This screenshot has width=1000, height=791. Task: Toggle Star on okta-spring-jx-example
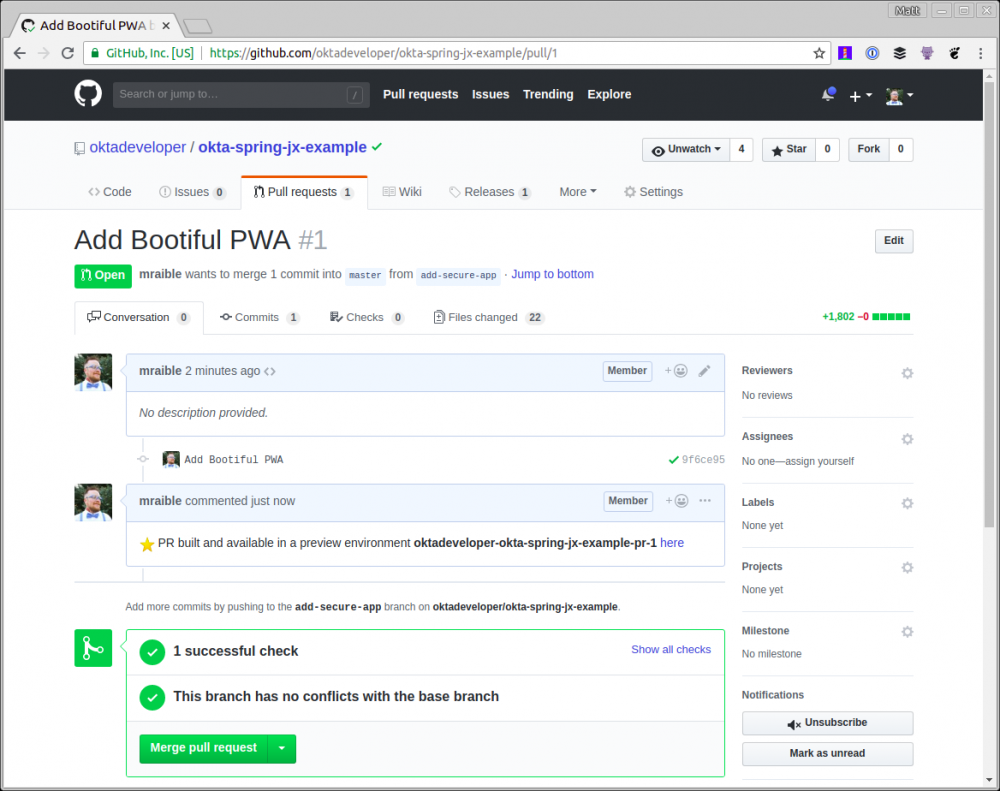coord(789,149)
